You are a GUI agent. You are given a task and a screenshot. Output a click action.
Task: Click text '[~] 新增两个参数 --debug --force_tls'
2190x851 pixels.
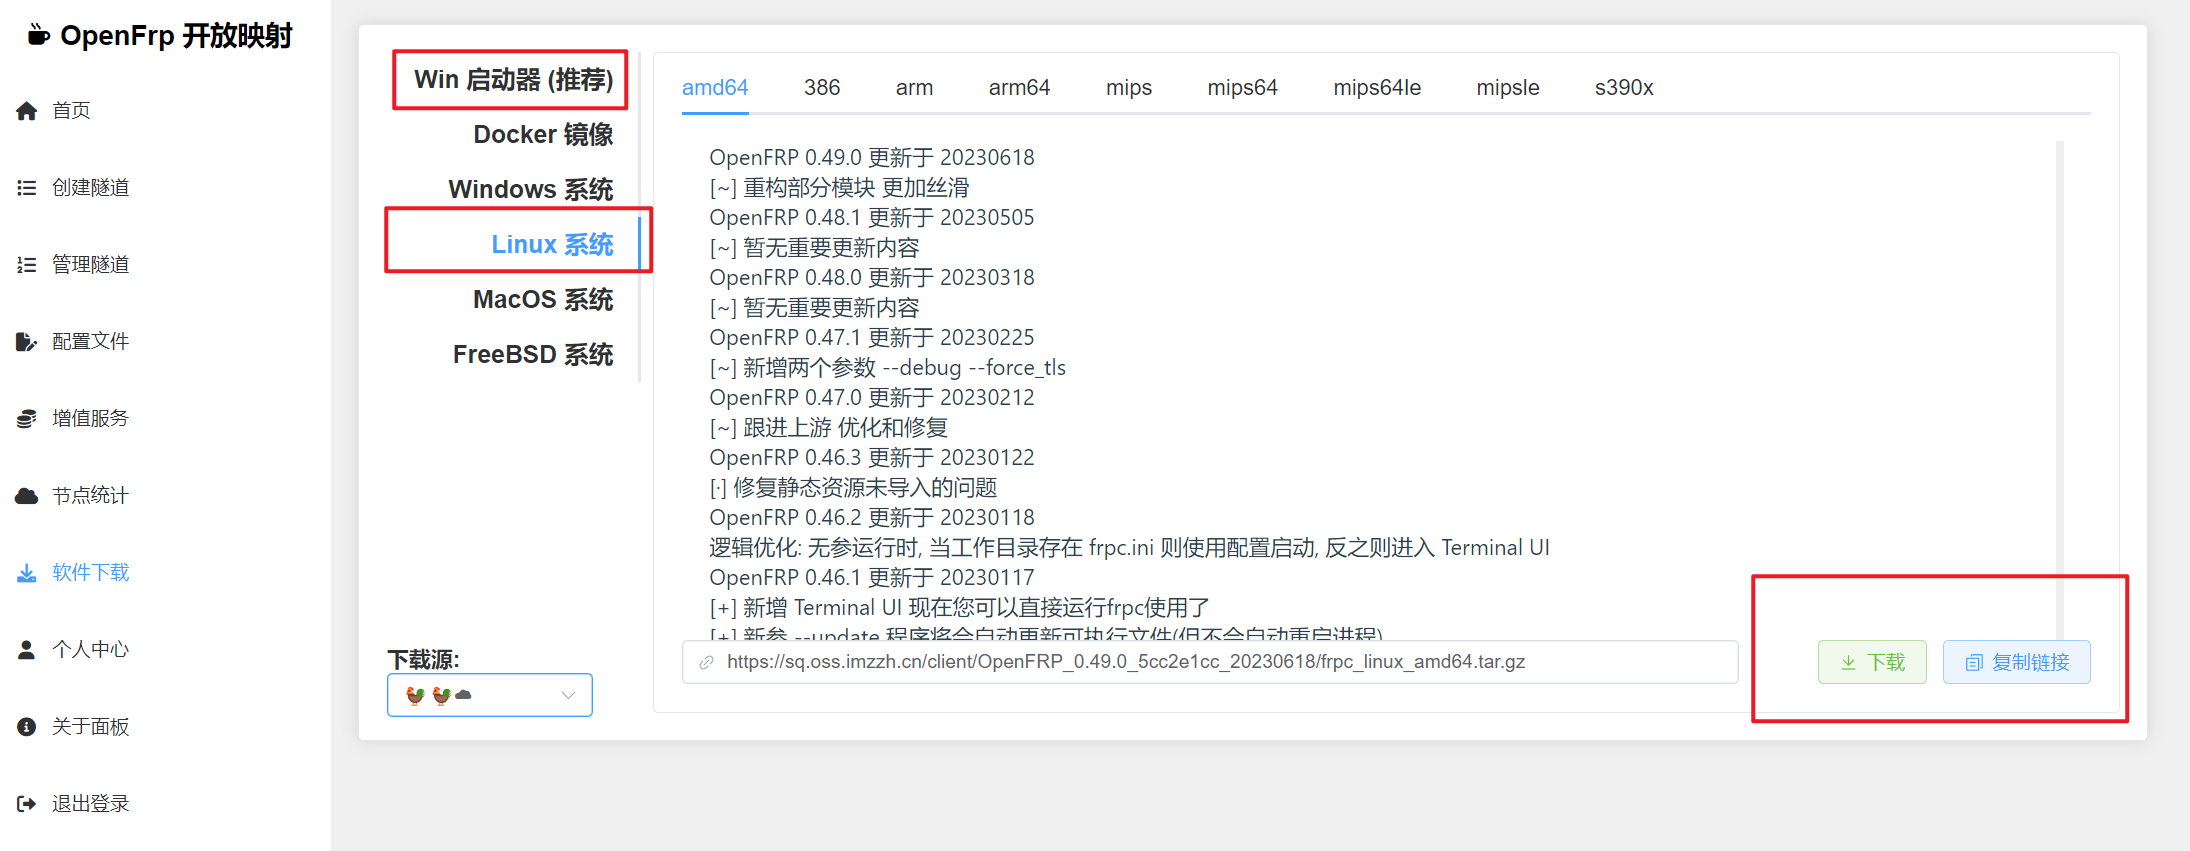tap(888, 368)
